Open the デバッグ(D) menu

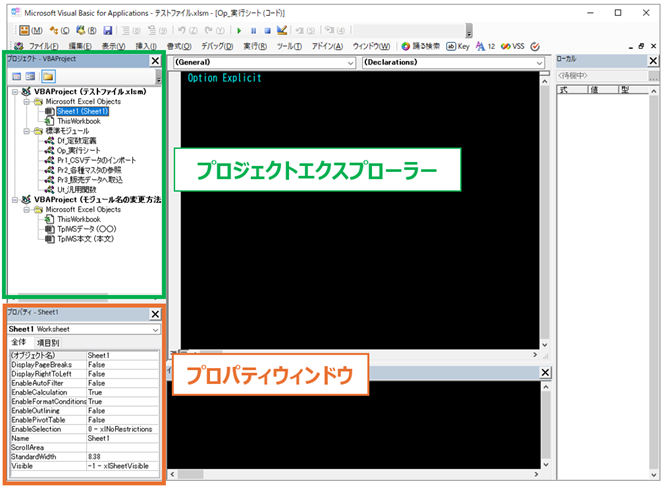217,46
